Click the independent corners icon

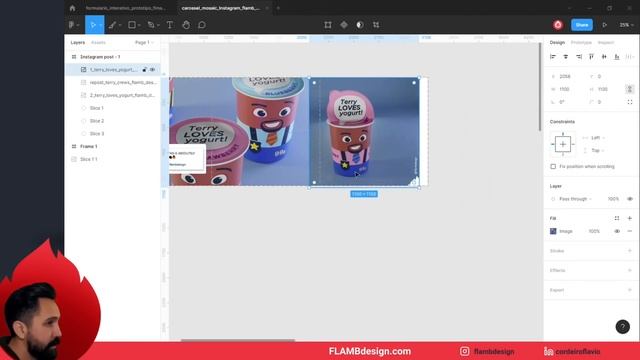630,102
